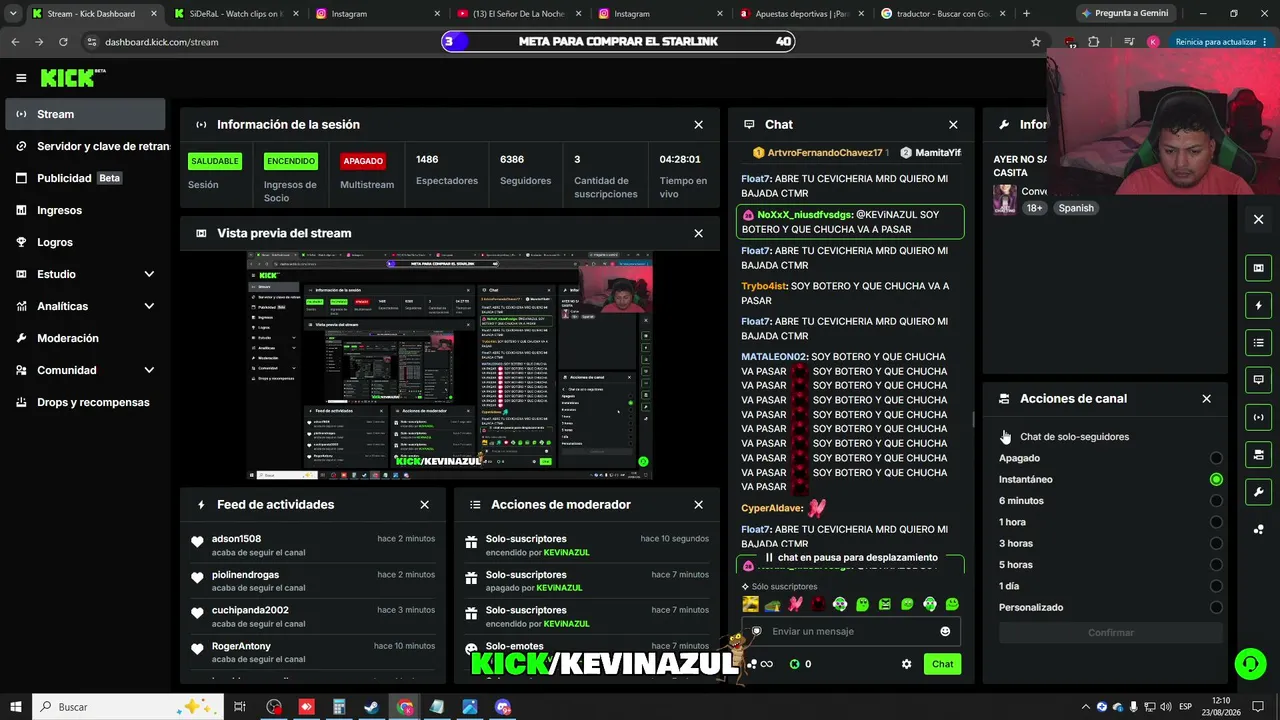Expand the Estudio submenu chevron
Image resolution: width=1280 pixels, height=720 pixels.
pos(149,274)
